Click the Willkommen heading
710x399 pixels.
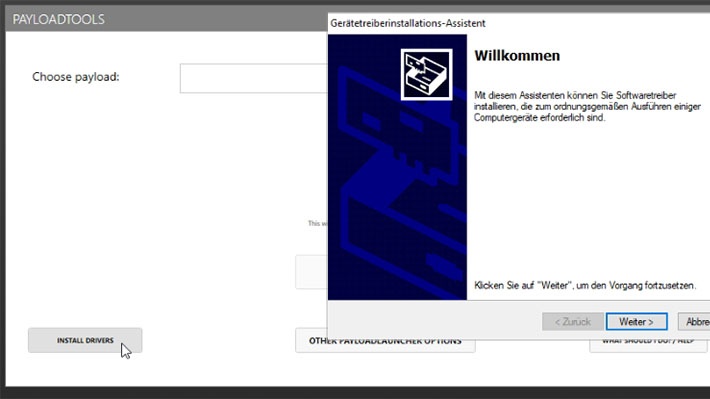point(517,56)
